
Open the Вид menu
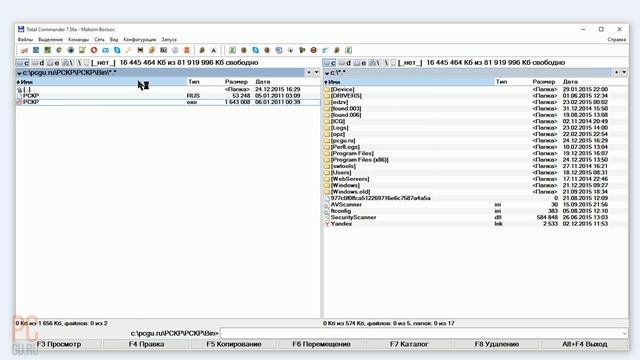(114, 40)
